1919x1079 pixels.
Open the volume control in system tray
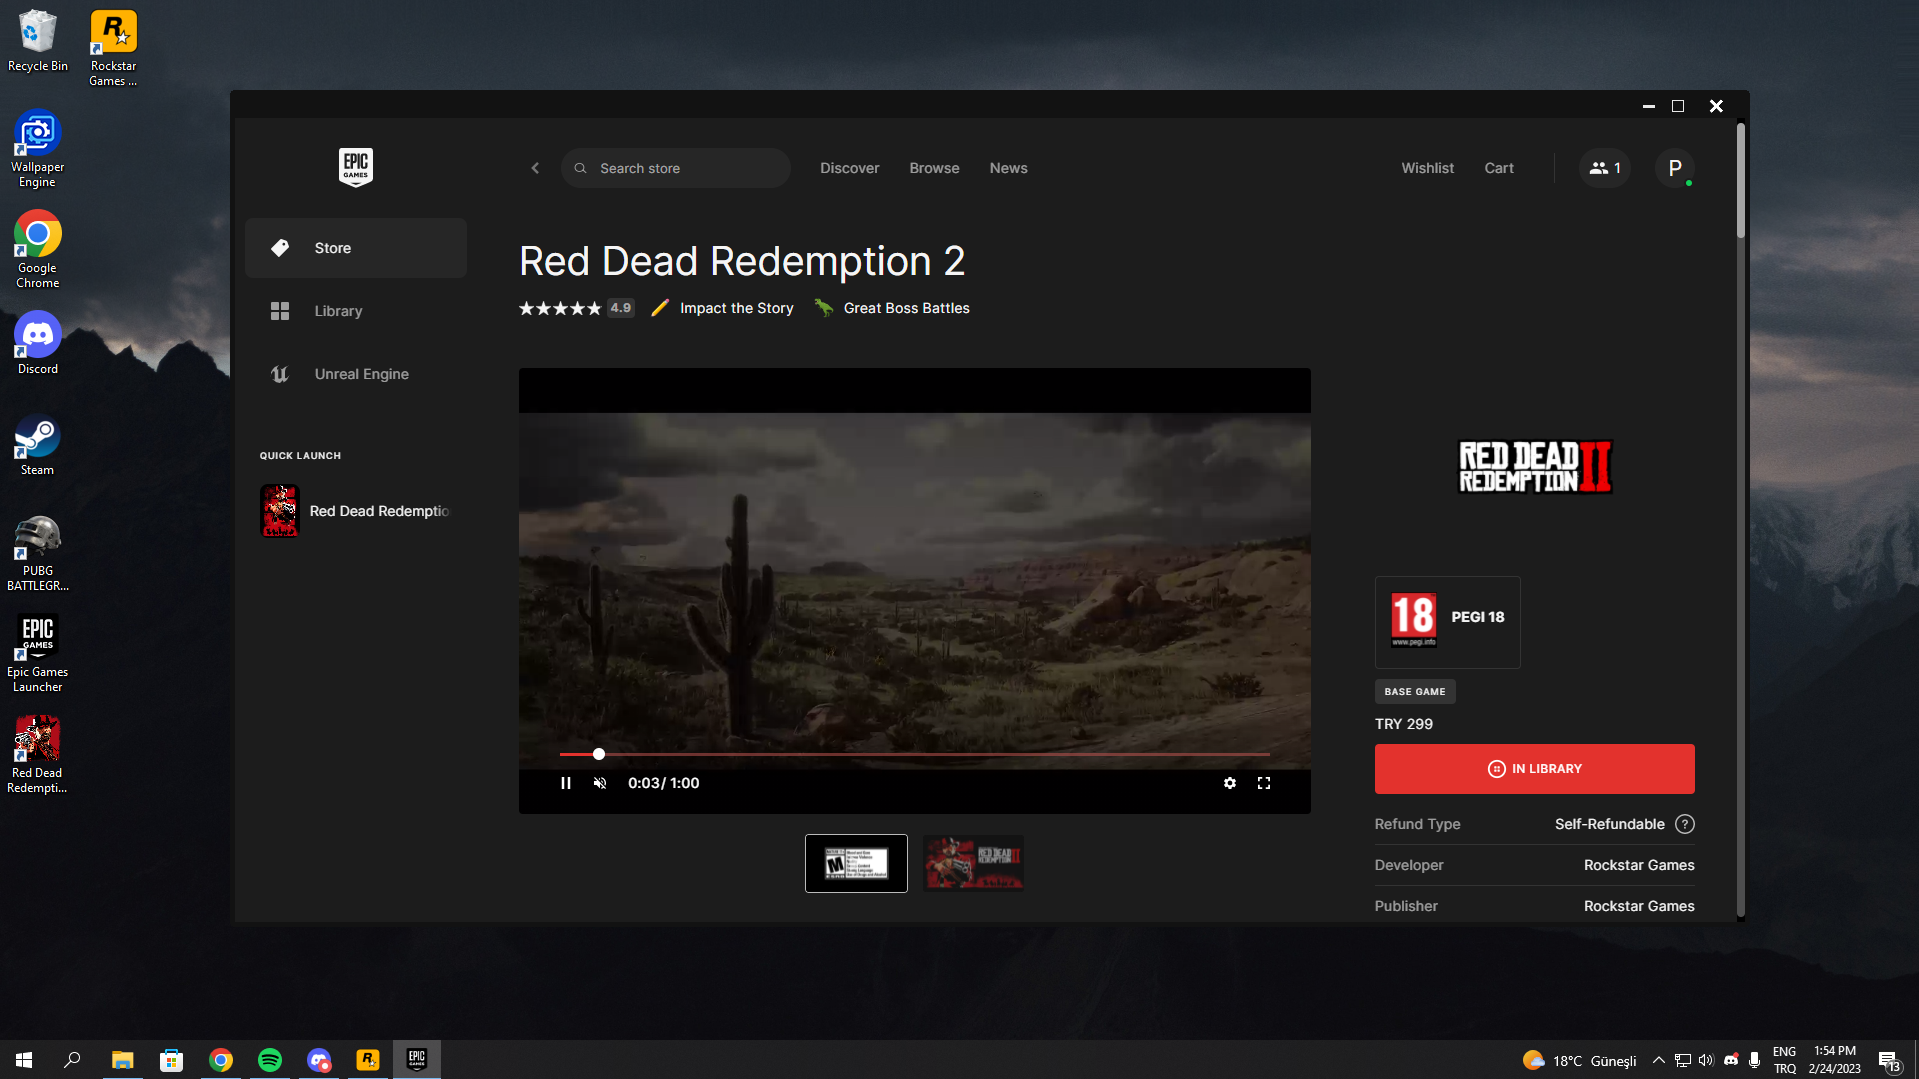1706,1060
